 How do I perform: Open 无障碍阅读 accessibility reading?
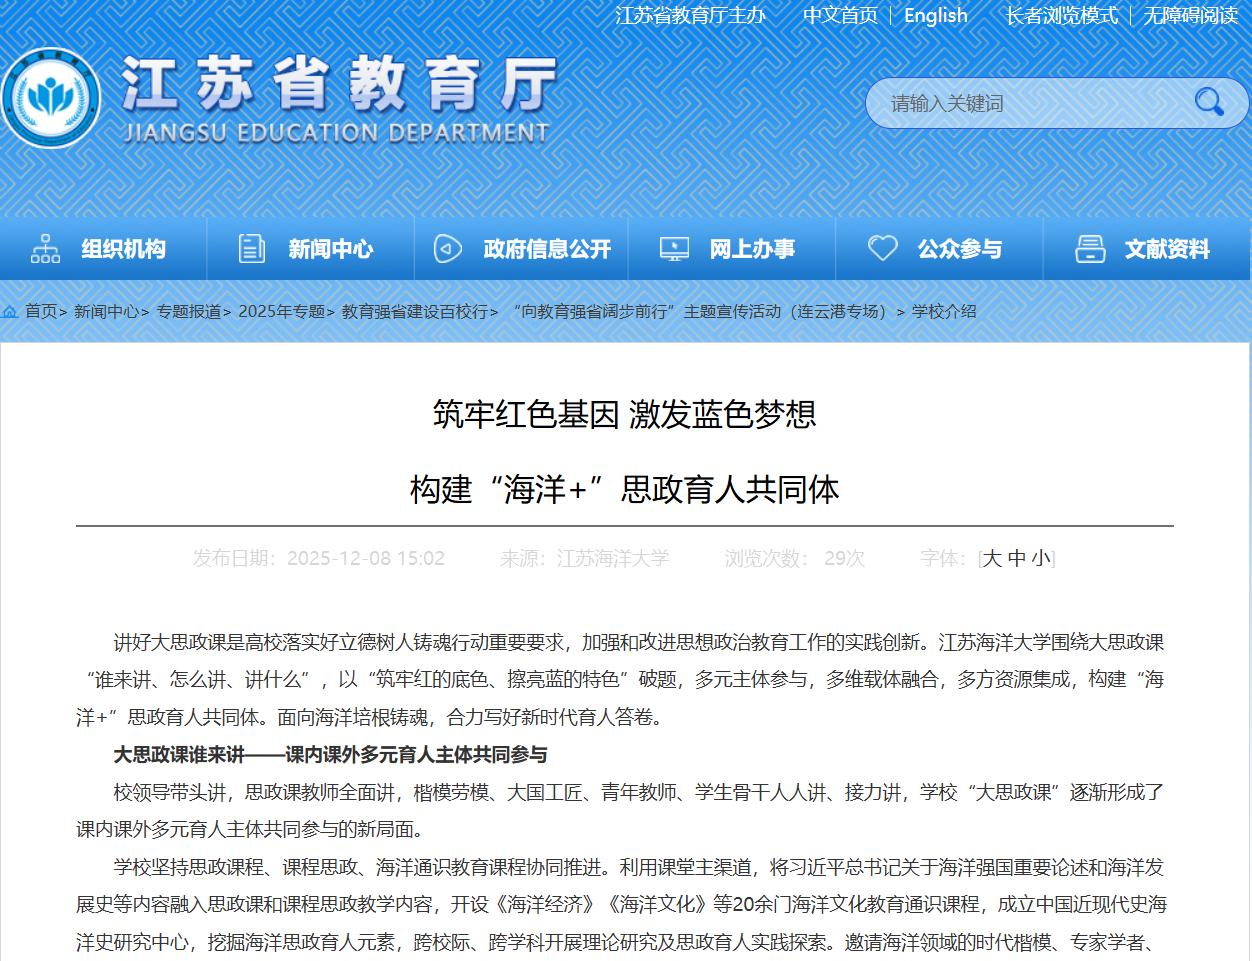tap(1190, 16)
